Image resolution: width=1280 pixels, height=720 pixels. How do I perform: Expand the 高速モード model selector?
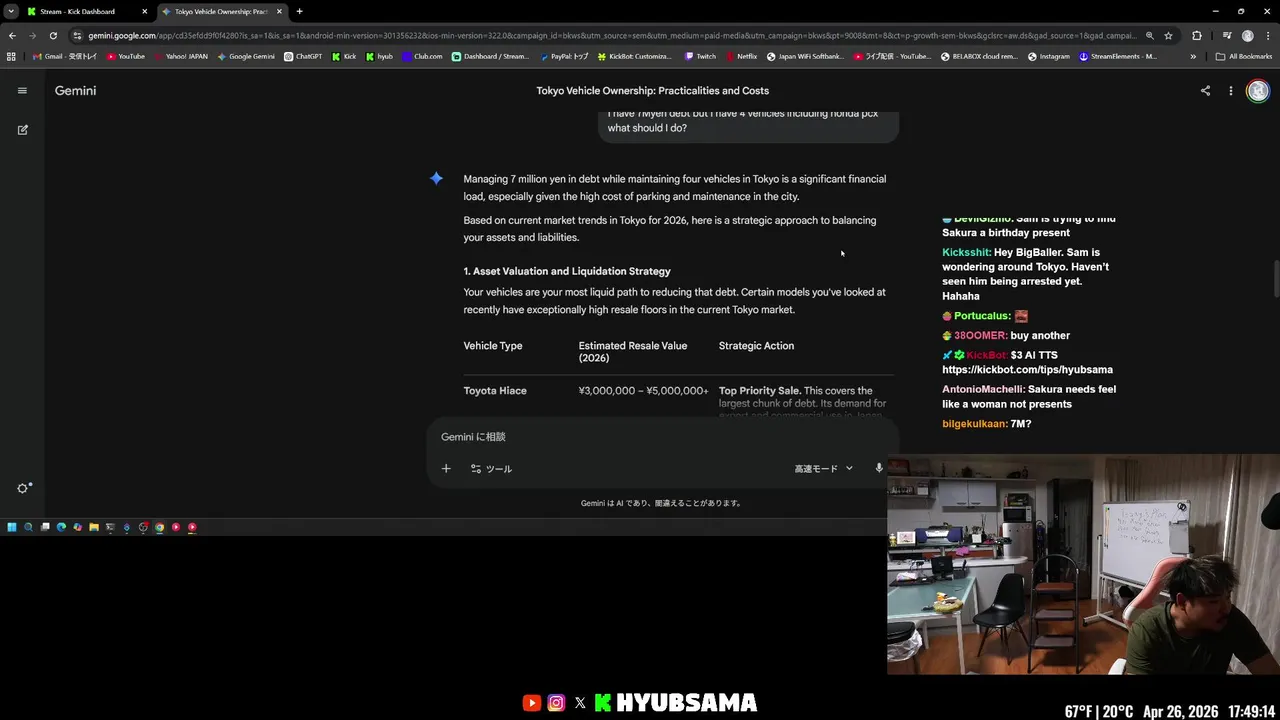[824, 468]
